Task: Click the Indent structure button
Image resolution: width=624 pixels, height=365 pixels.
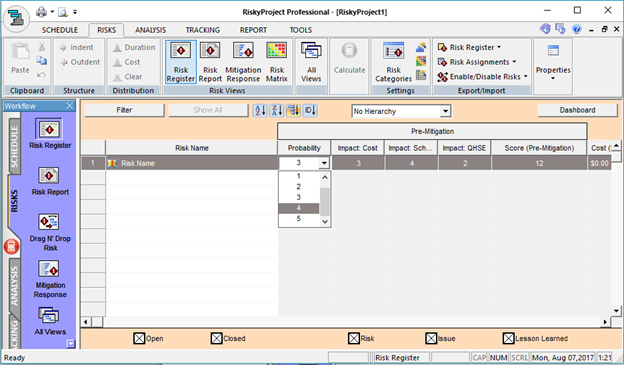Action: pyautogui.click(x=77, y=47)
